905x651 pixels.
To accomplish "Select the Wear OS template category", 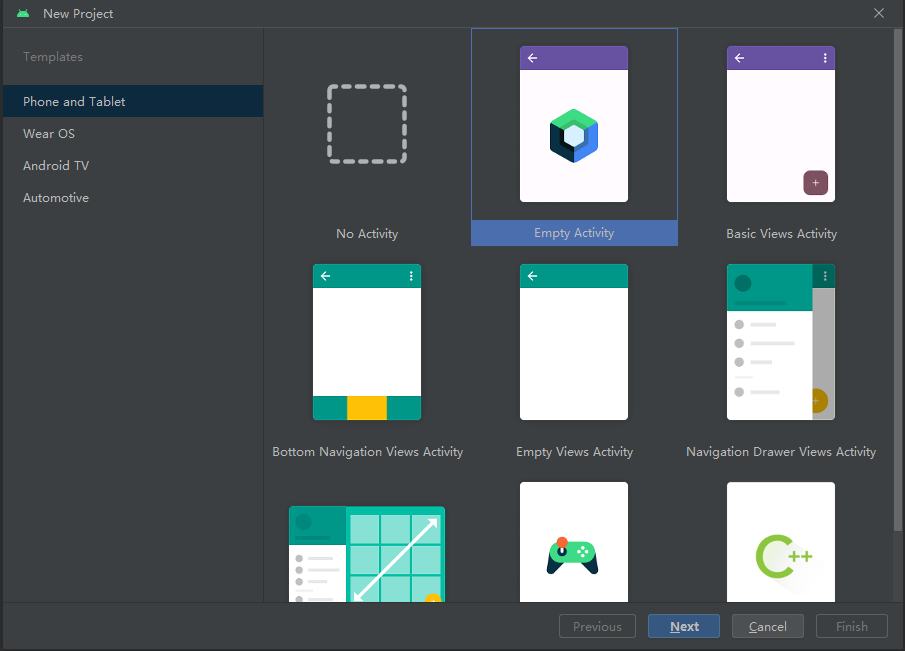I will [133, 133].
